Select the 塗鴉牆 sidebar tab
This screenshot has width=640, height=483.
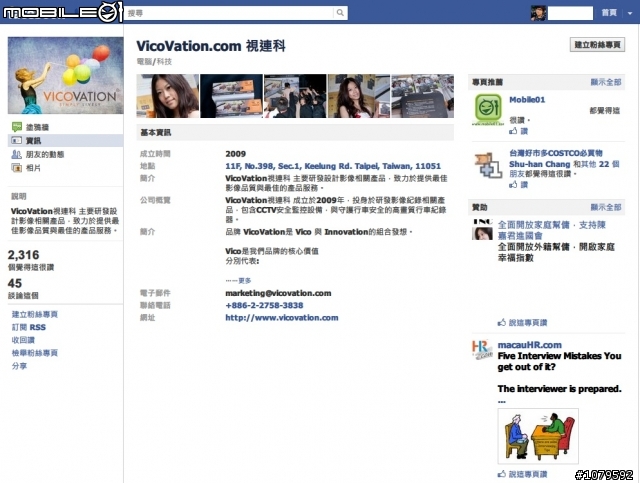click(x=37, y=127)
